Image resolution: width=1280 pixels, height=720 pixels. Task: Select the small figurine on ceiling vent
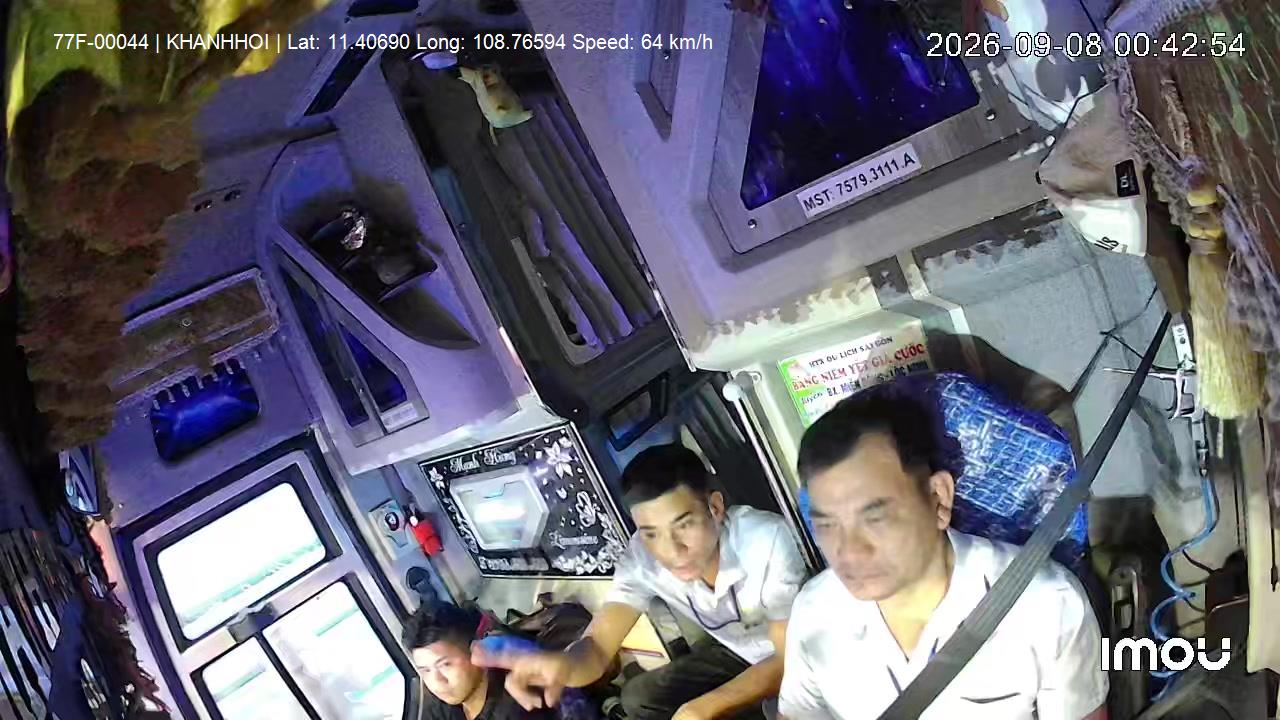click(494, 95)
